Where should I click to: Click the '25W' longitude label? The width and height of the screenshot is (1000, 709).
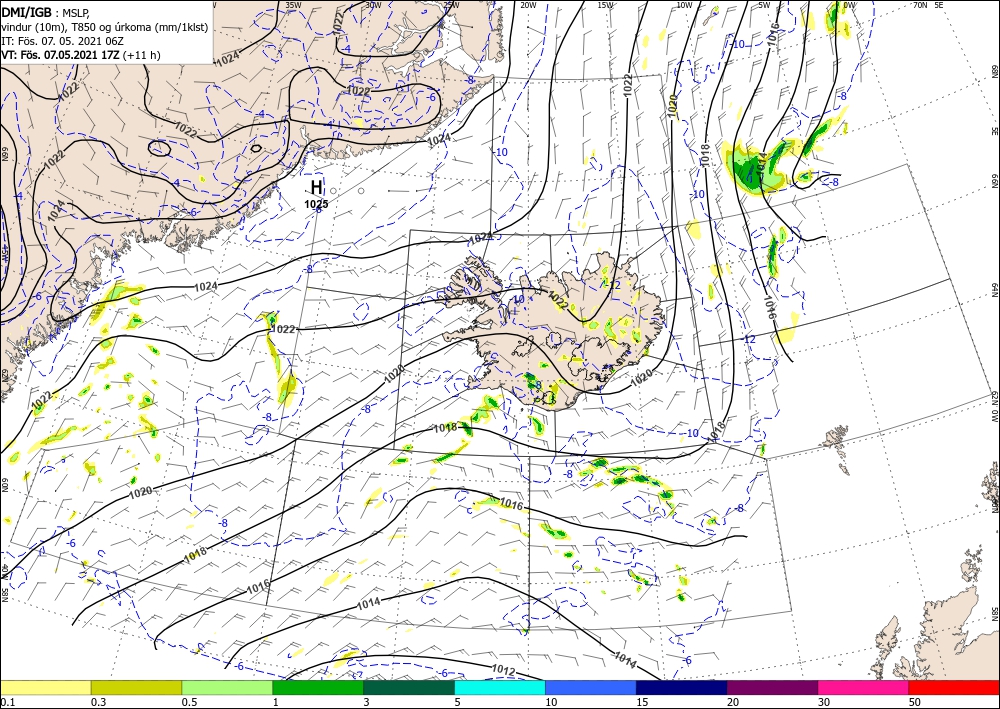451,5
